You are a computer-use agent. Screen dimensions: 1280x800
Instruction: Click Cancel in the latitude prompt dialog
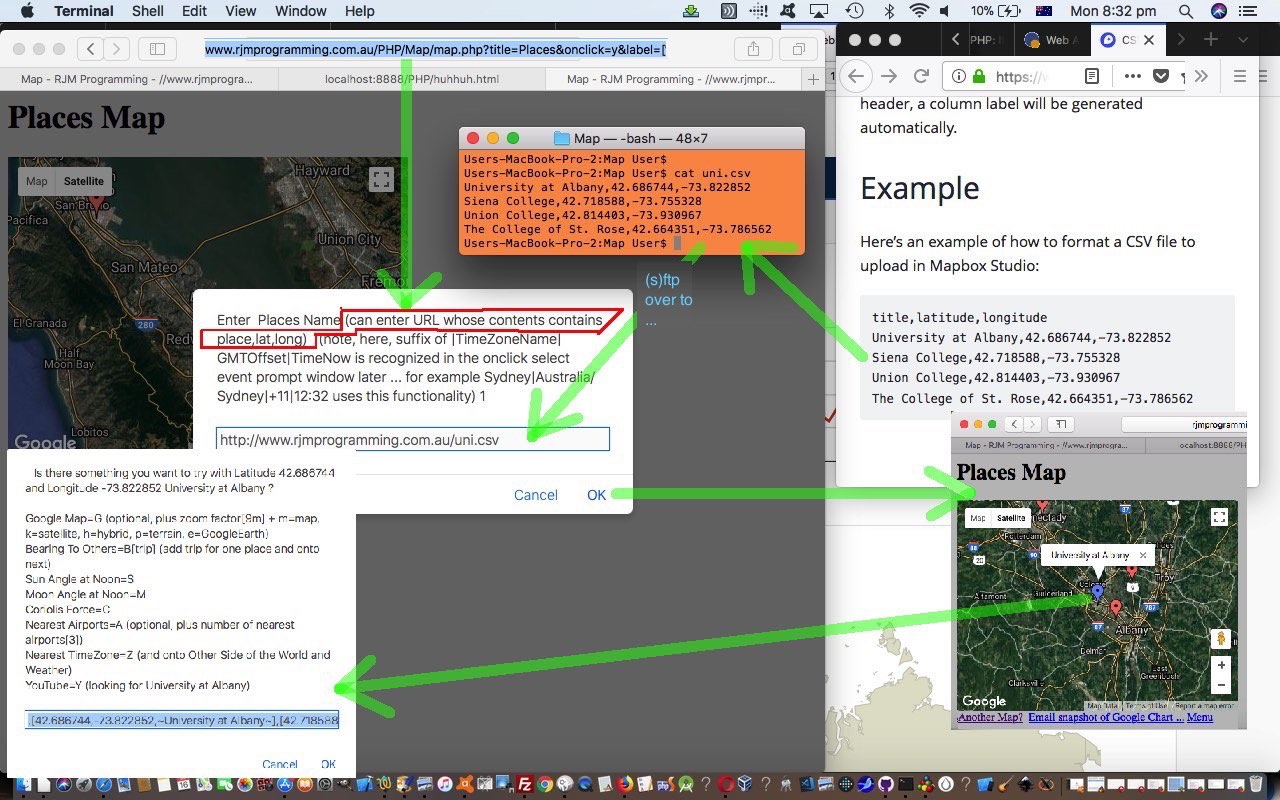280,765
